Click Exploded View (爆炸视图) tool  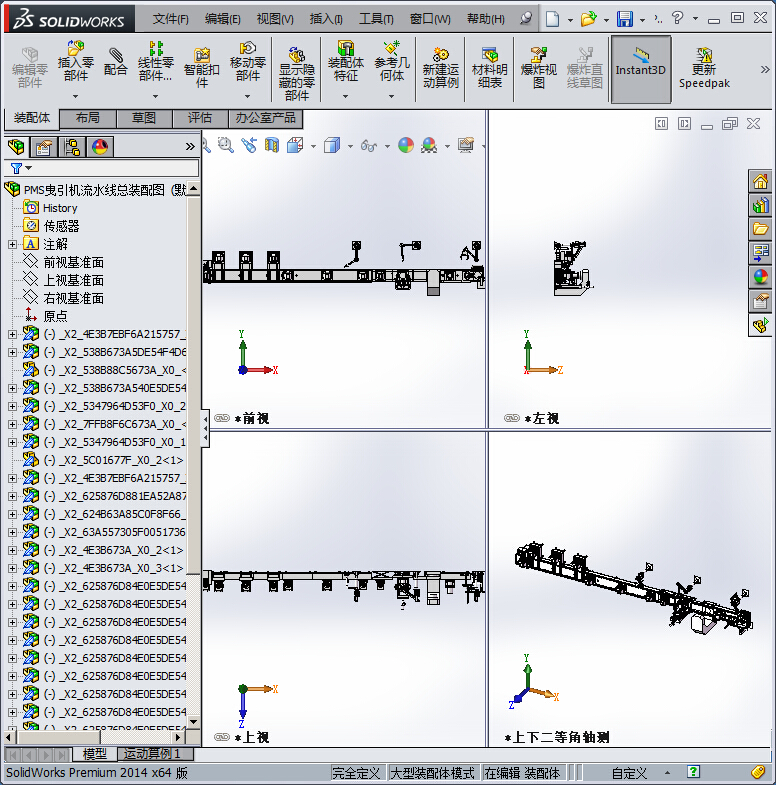(539, 68)
